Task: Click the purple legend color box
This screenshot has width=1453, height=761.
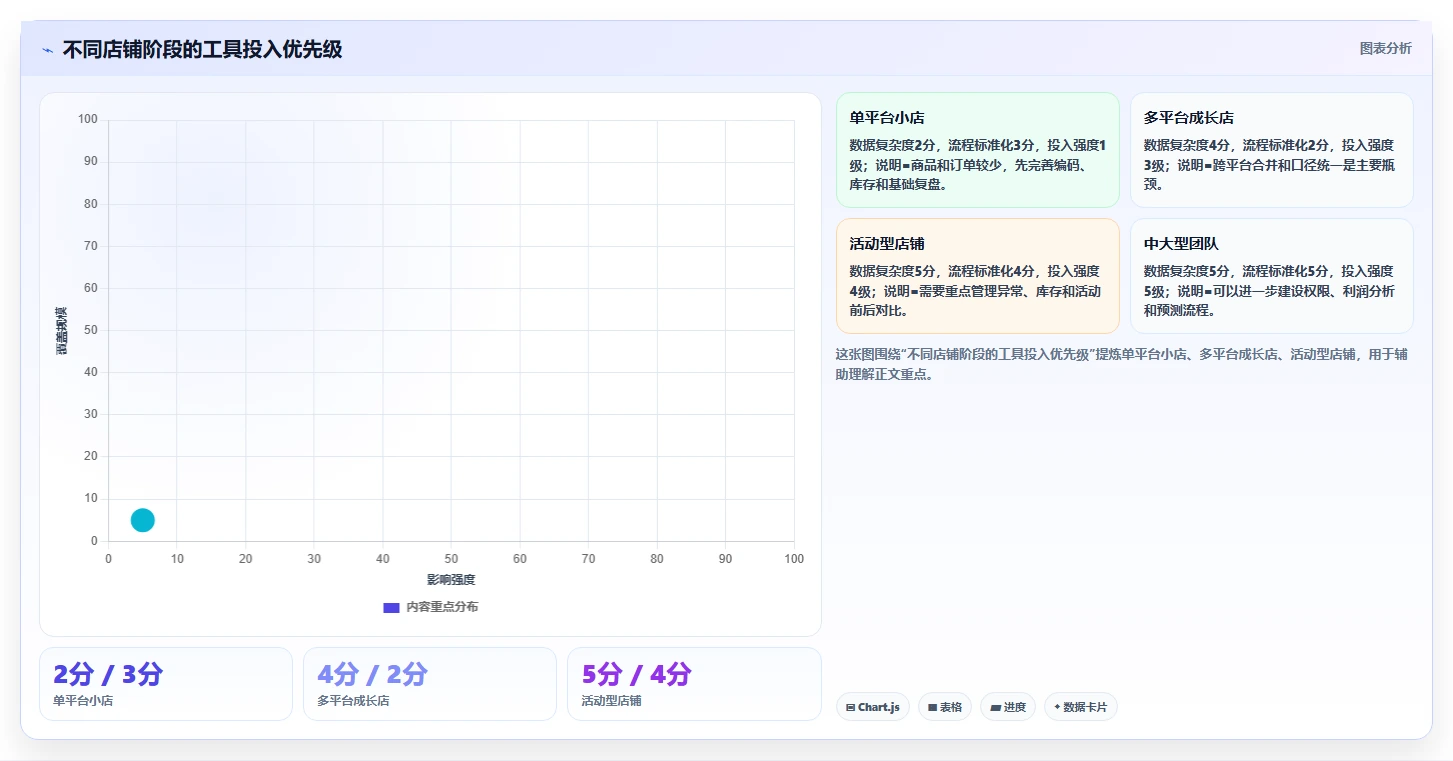Action: click(392, 607)
